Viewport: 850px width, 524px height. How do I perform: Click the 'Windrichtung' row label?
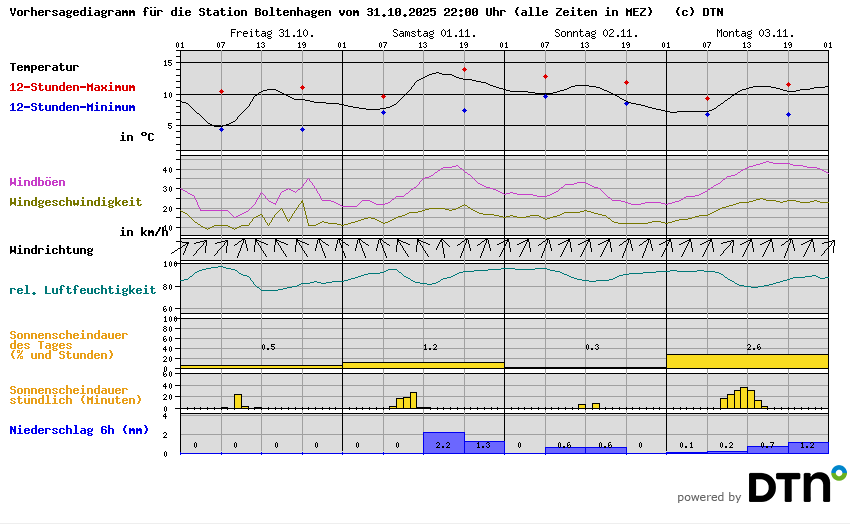coord(51,250)
